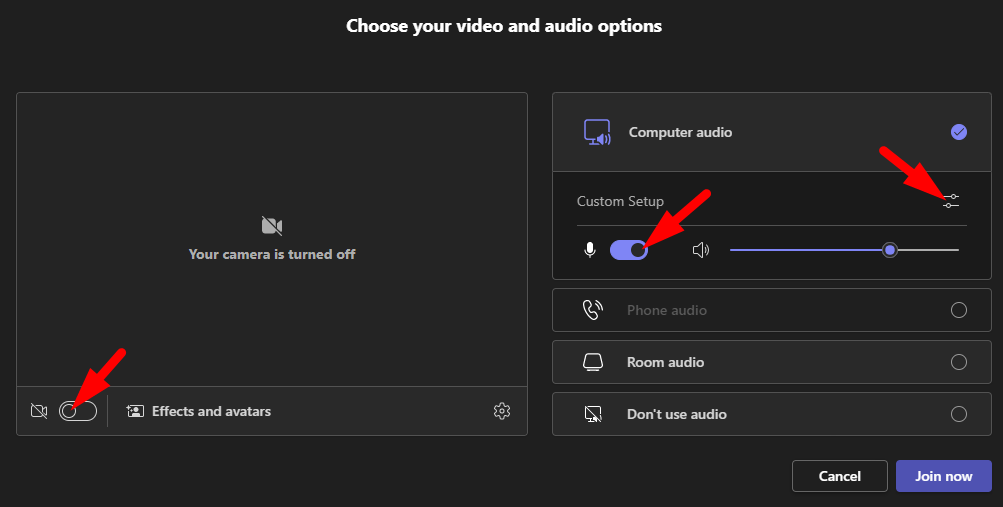Open Effects and avatars label
The image size is (1003, 507).
(211, 411)
